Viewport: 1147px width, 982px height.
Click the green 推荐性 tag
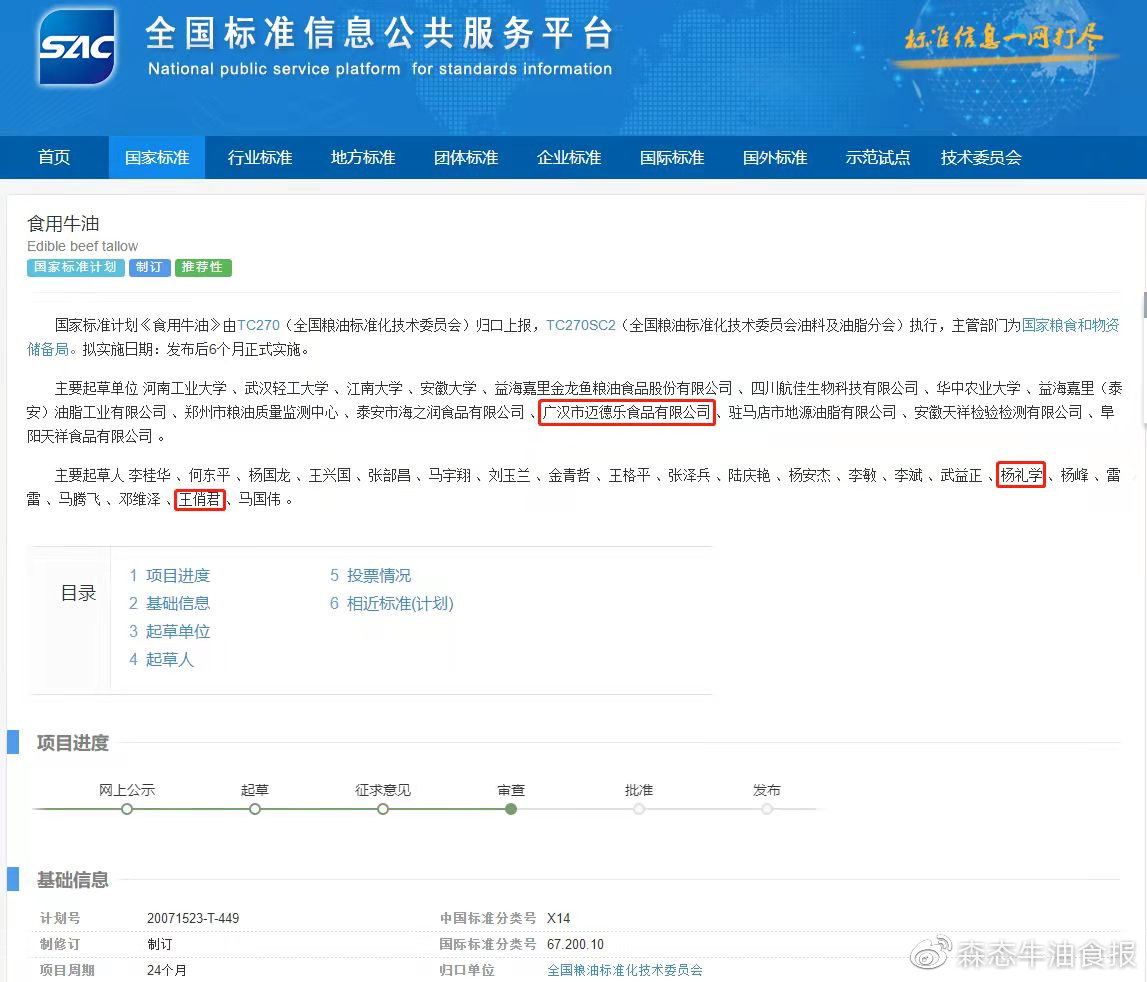203,267
